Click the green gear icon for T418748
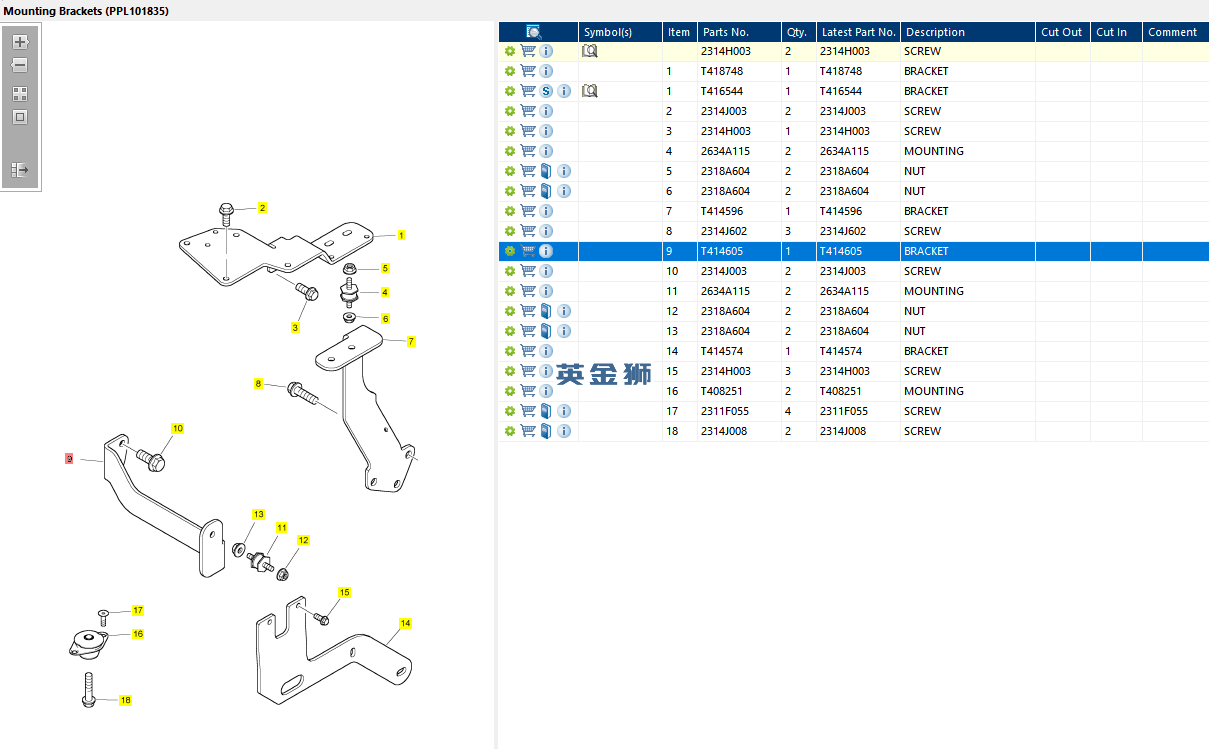Image resolution: width=1209 pixels, height=749 pixels. [510, 71]
